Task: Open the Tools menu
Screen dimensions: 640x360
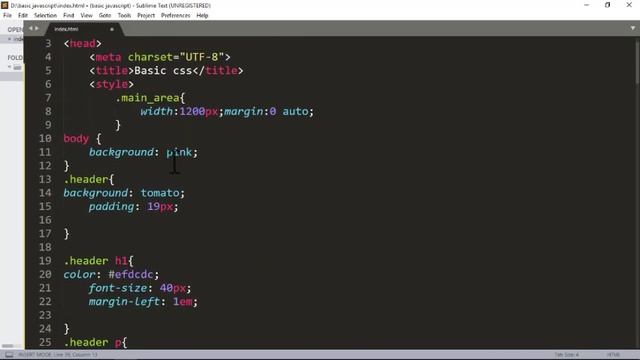Action: (124, 16)
